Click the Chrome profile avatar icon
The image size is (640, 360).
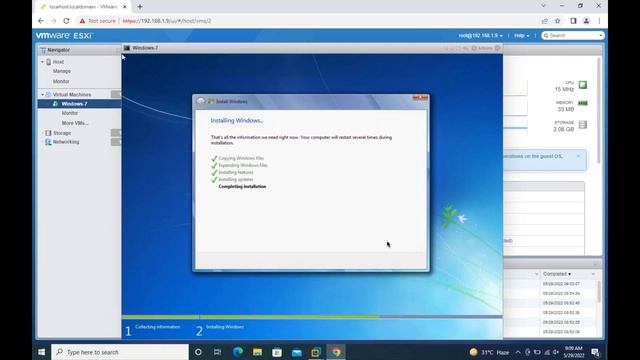point(587,21)
